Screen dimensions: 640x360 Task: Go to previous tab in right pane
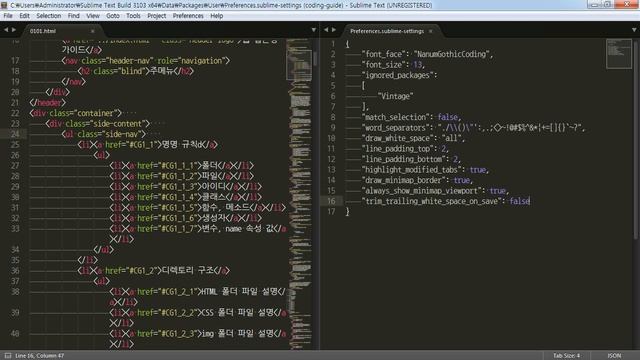click(x=326, y=30)
